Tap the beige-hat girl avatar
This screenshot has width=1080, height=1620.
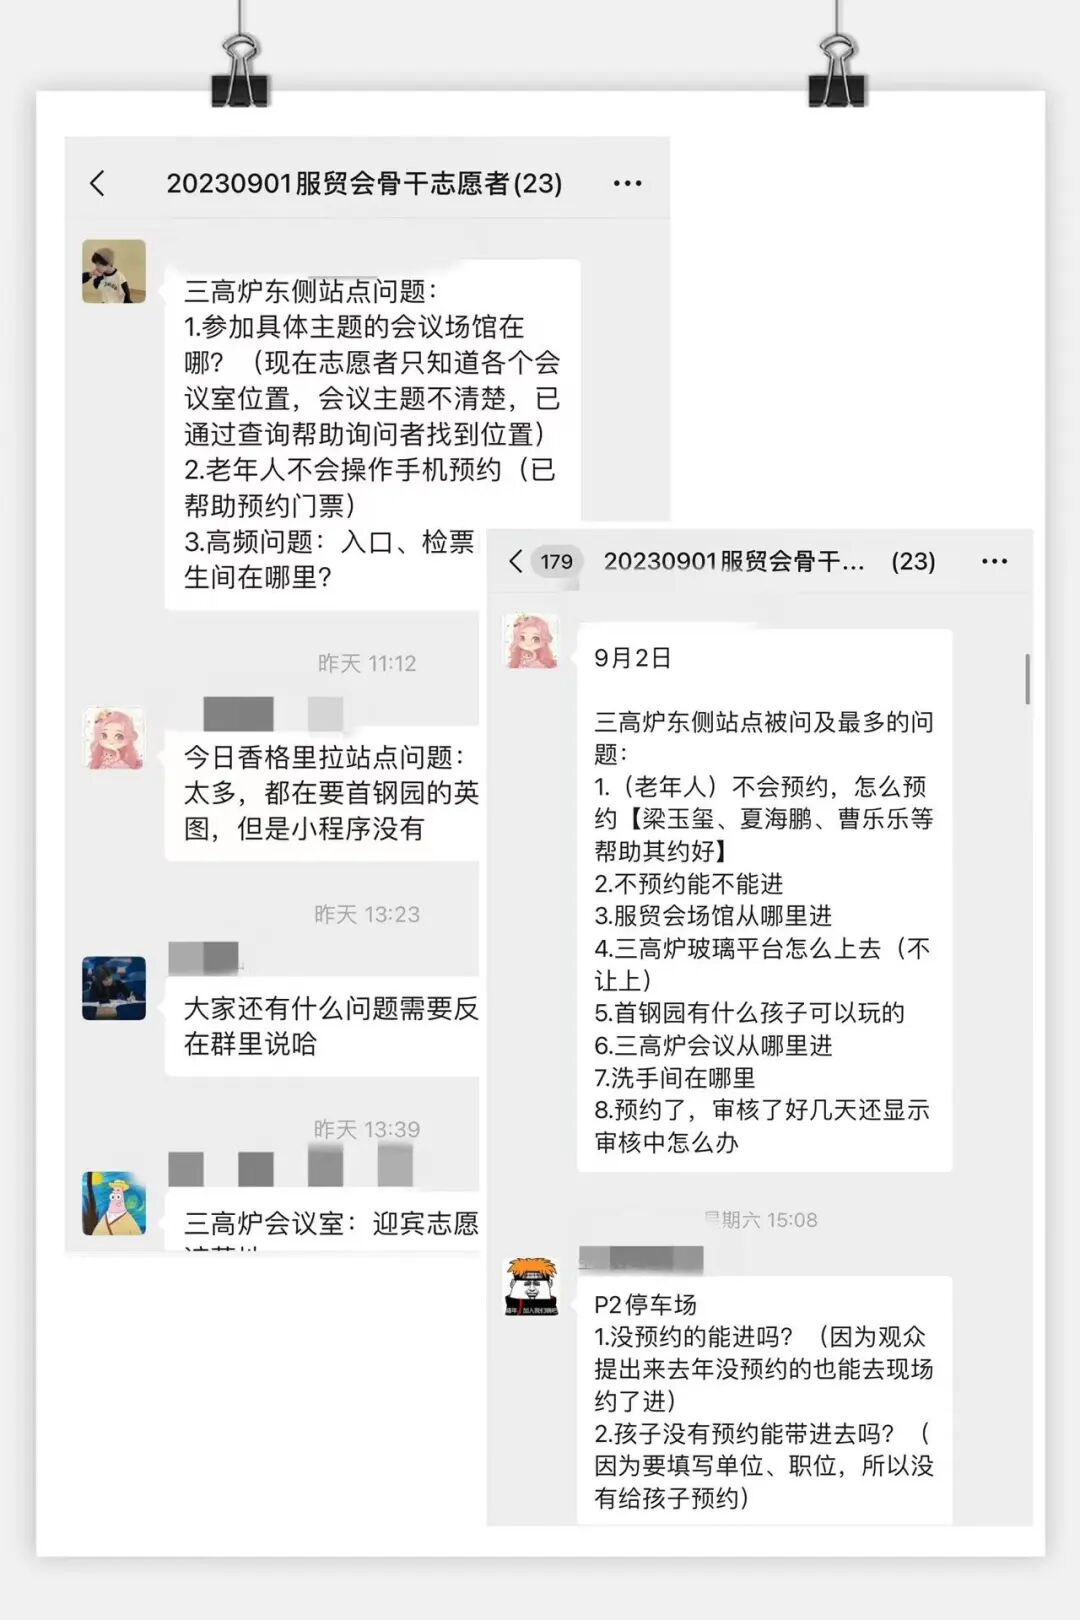(x=114, y=271)
